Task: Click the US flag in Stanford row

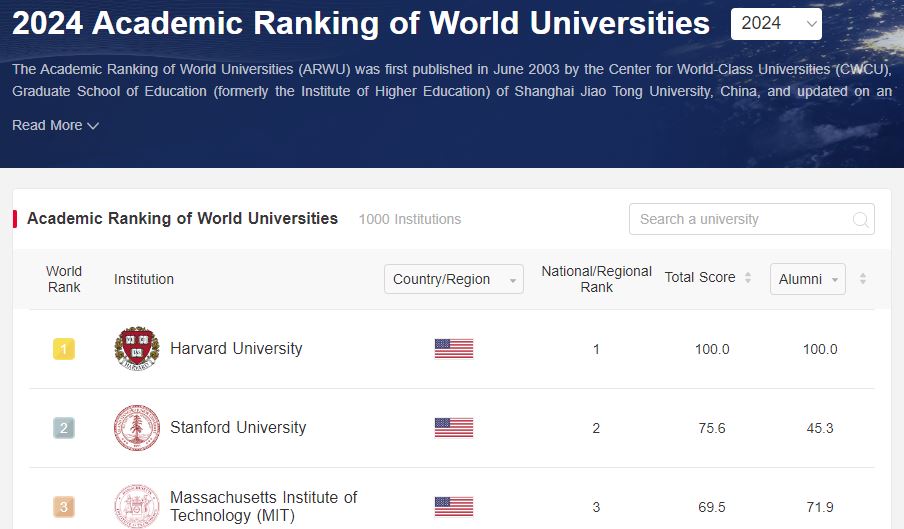Action: [x=454, y=428]
